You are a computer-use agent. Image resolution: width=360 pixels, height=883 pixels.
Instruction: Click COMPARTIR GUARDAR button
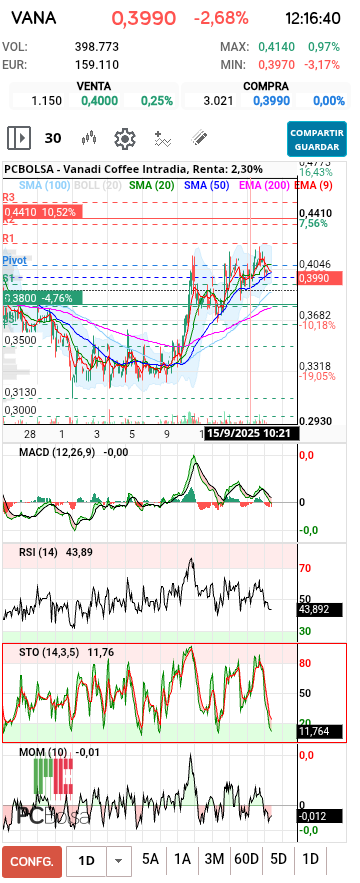pyautogui.click(x=317, y=139)
